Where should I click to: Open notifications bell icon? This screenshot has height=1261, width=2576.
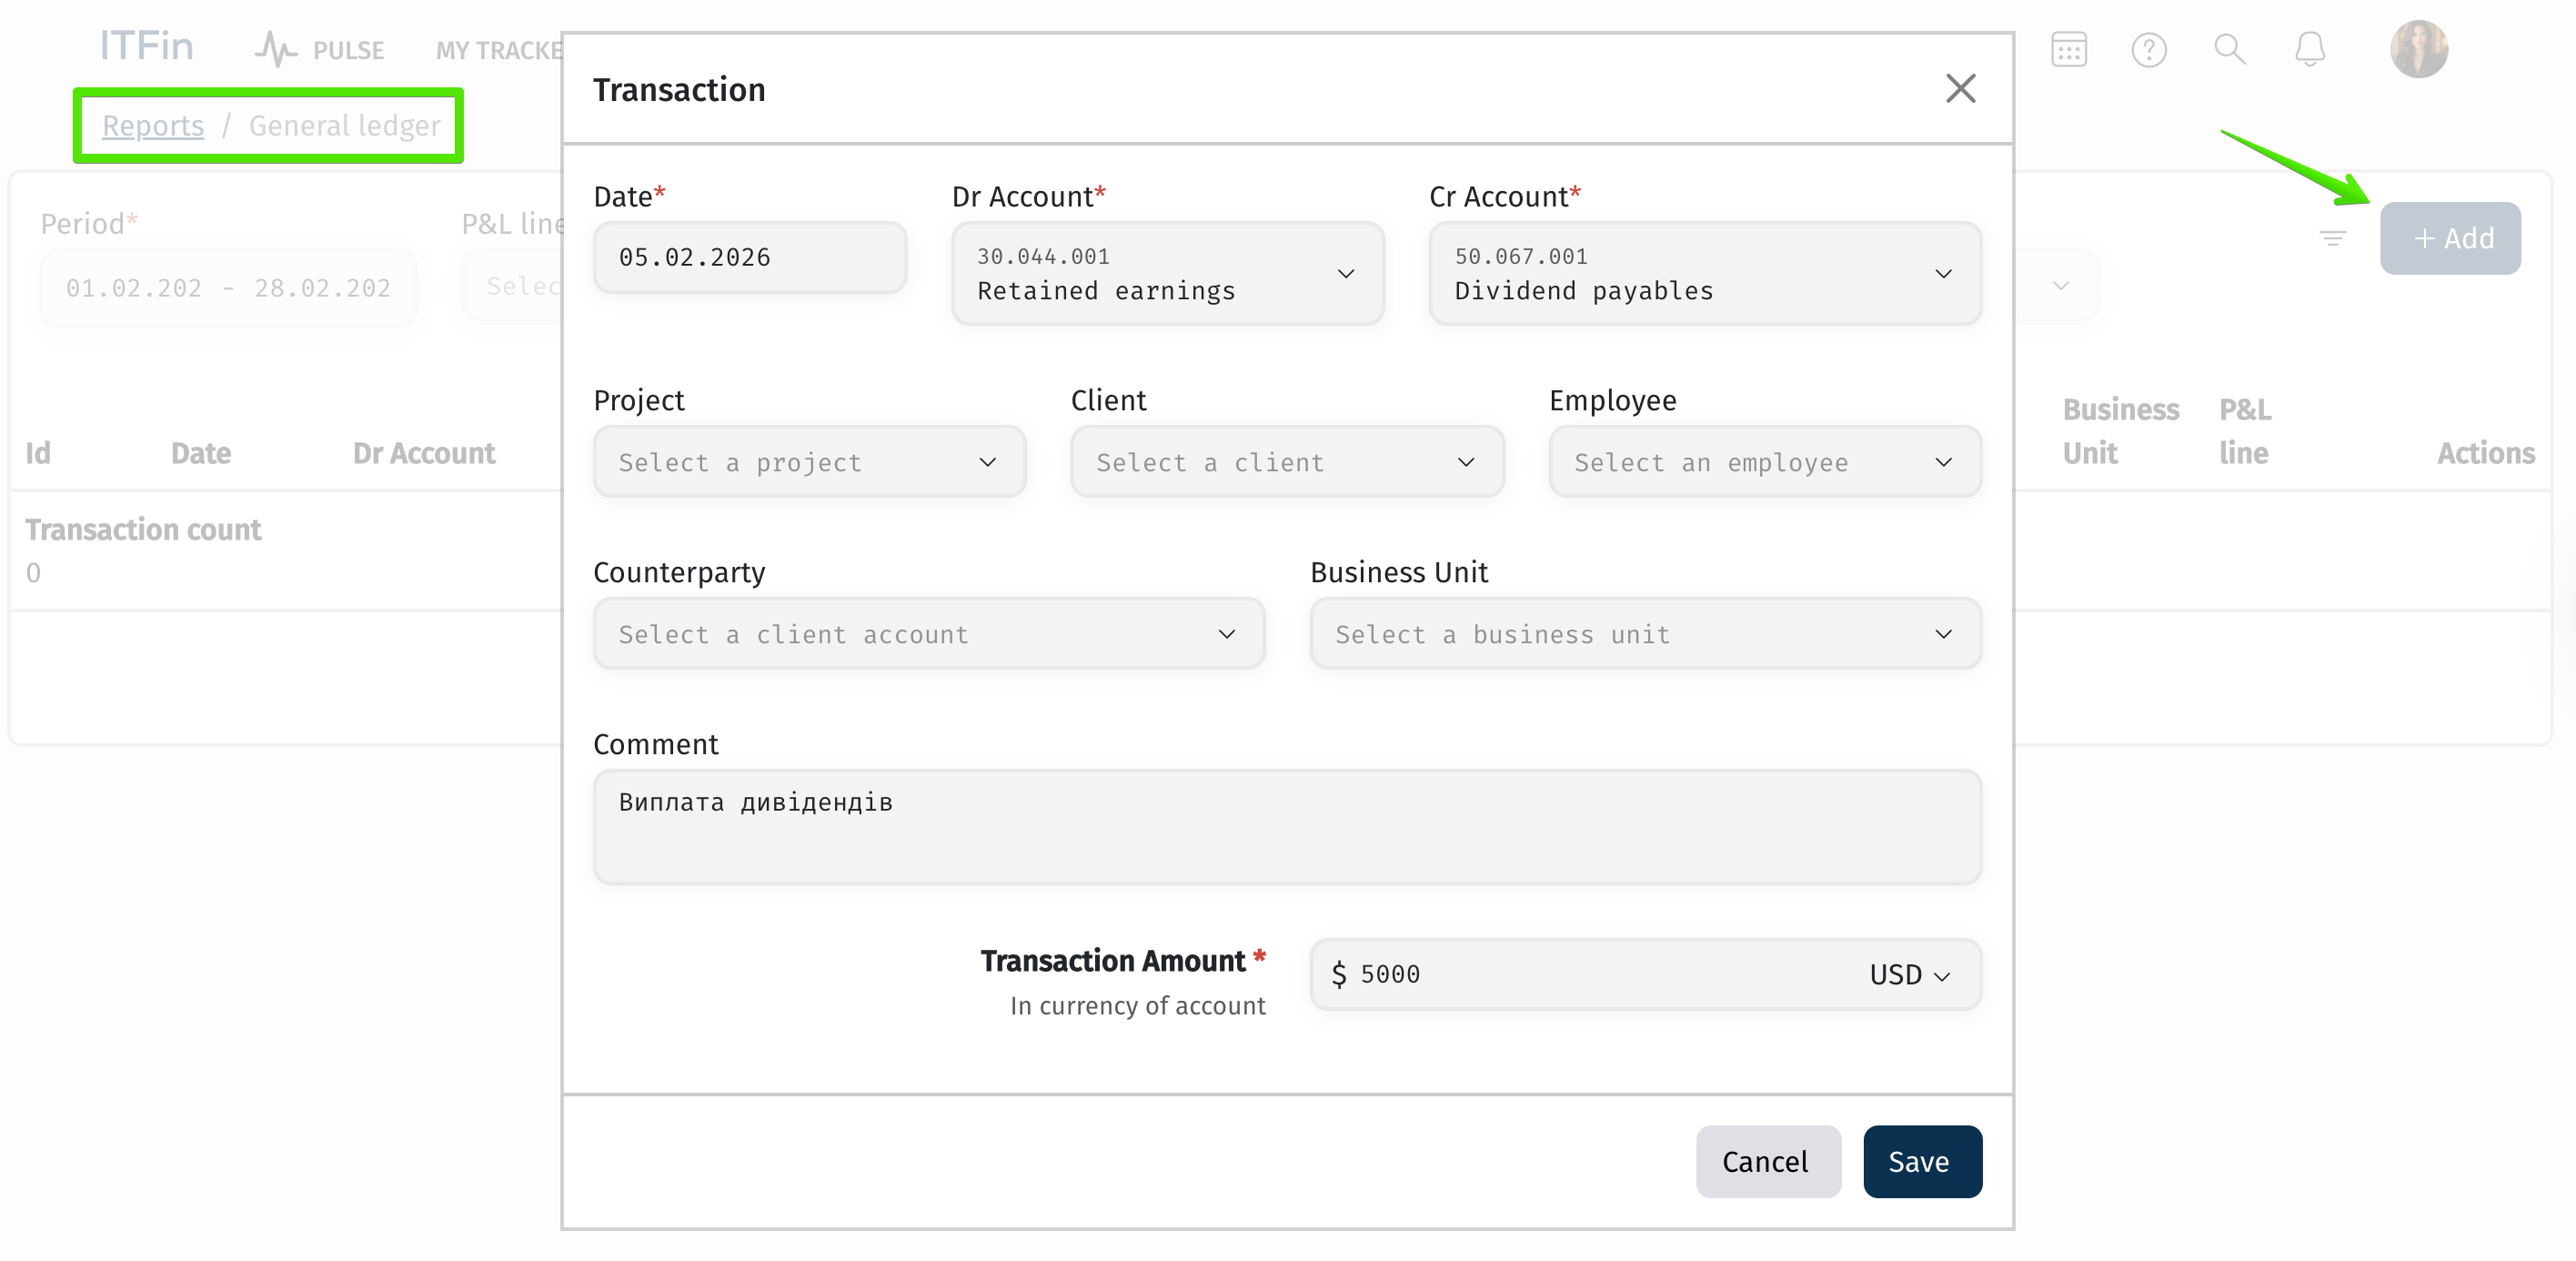click(2309, 49)
